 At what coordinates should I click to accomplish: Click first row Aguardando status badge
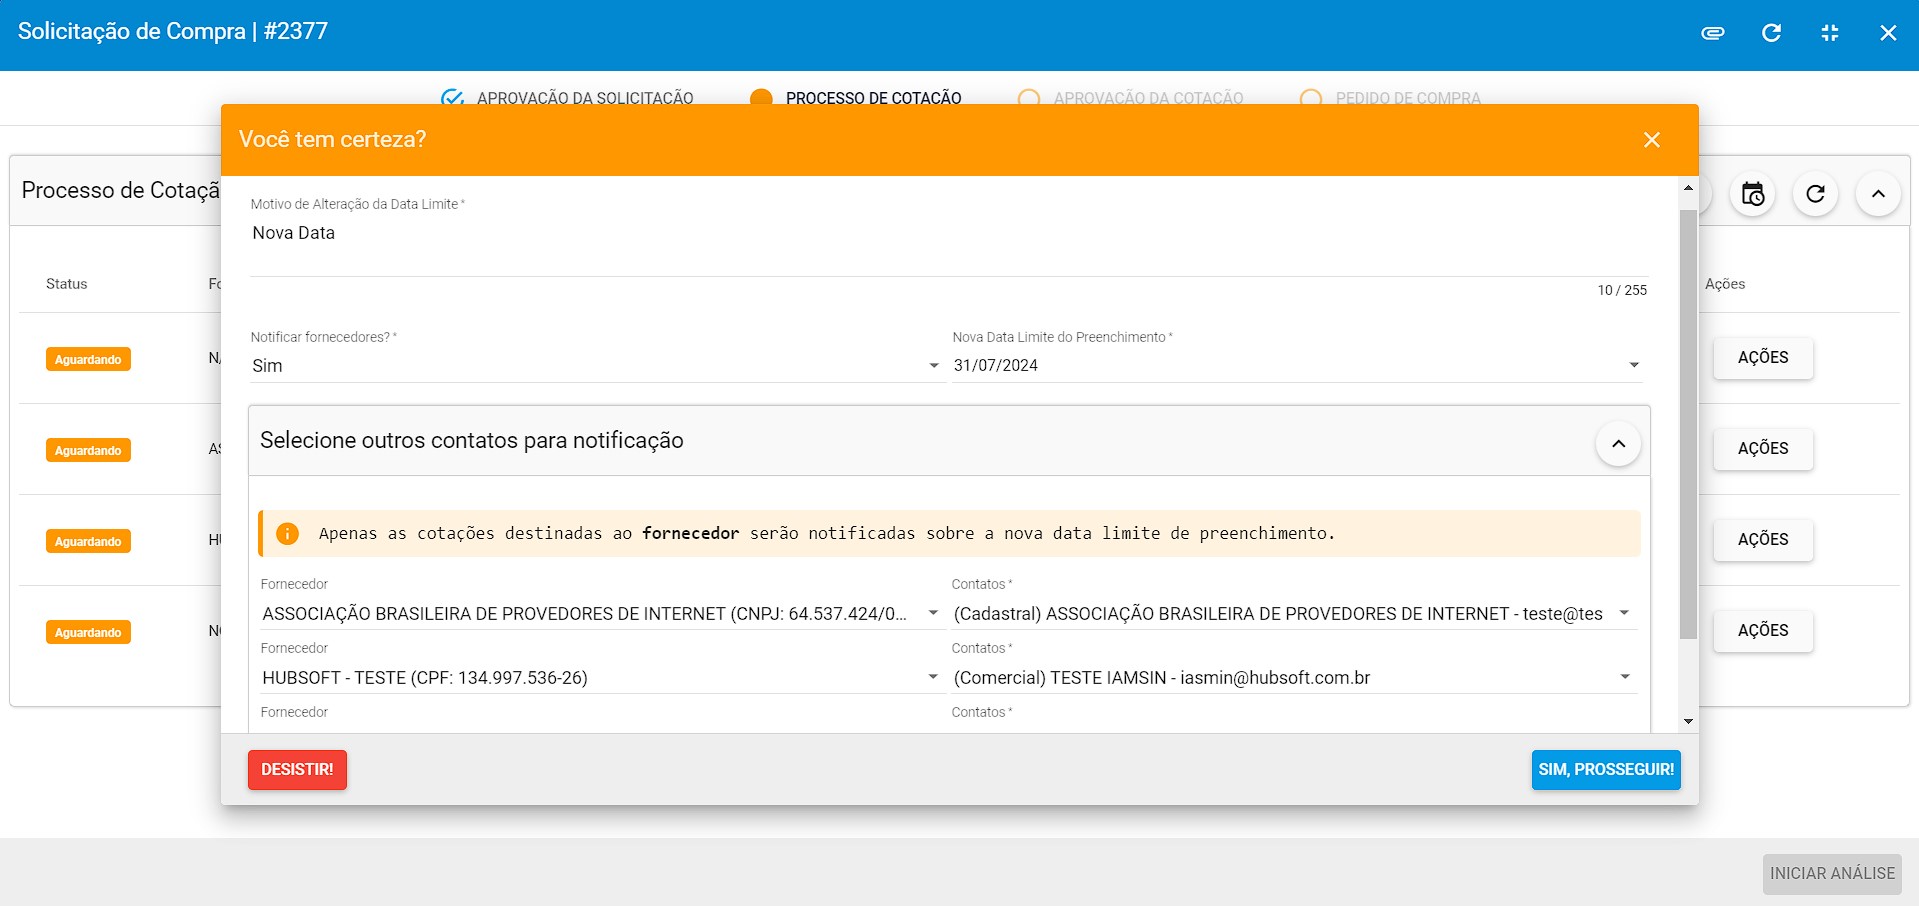click(88, 360)
